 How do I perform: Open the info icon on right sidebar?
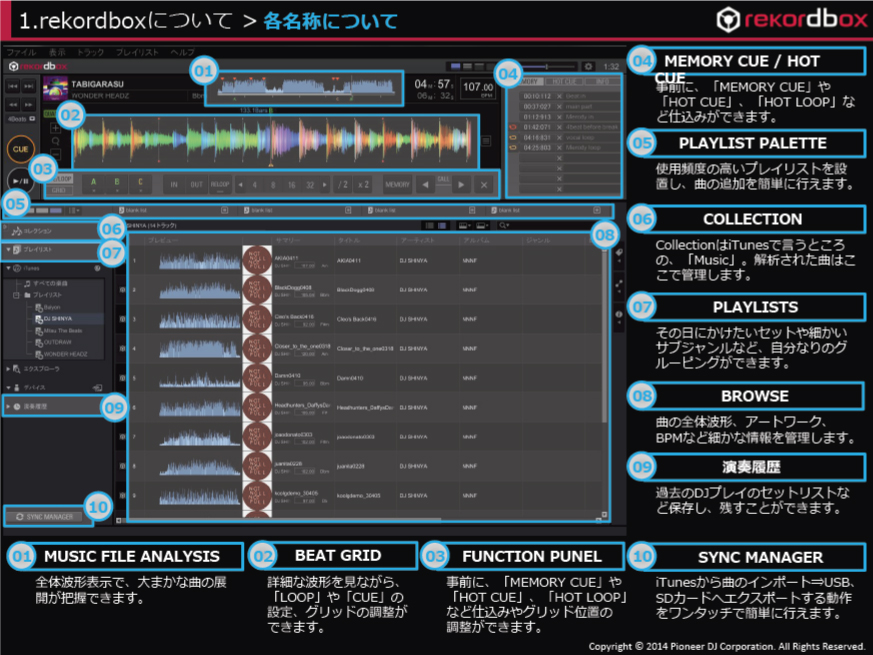619,315
